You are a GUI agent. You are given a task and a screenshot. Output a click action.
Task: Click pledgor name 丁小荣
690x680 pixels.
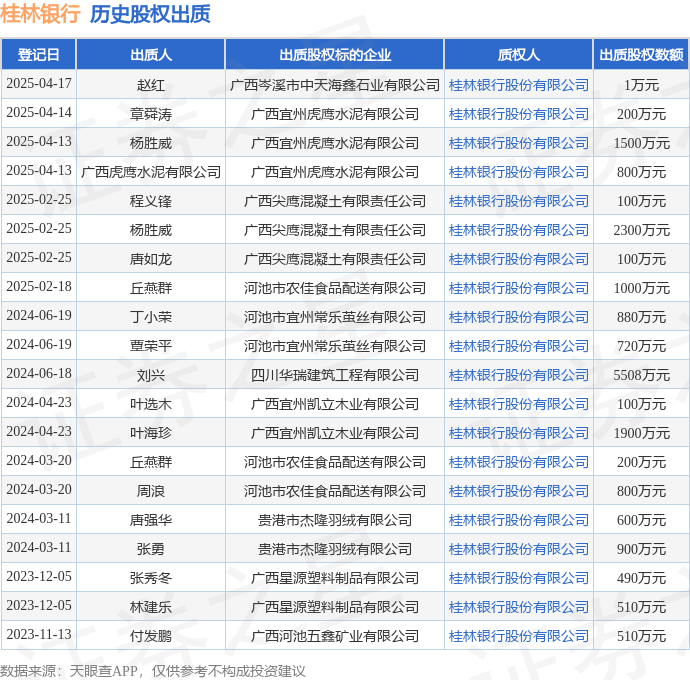pos(150,317)
